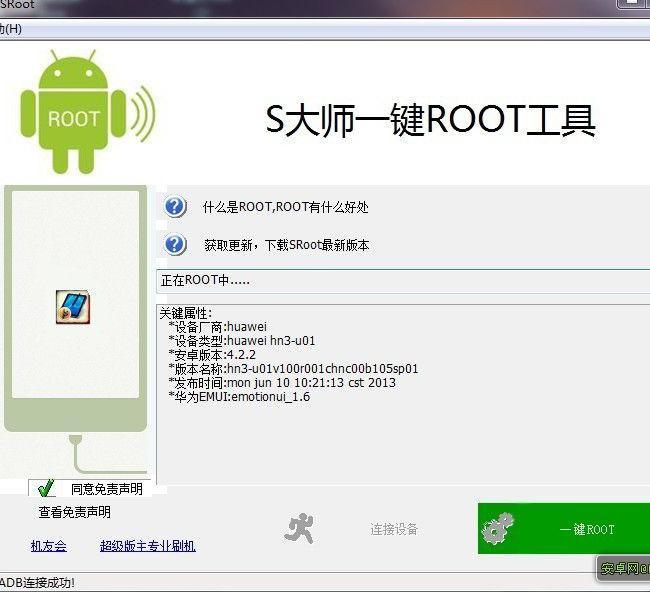Image resolution: width=650 pixels, height=592 pixels.
Task: Click the running man connect icon
Action: click(x=299, y=529)
